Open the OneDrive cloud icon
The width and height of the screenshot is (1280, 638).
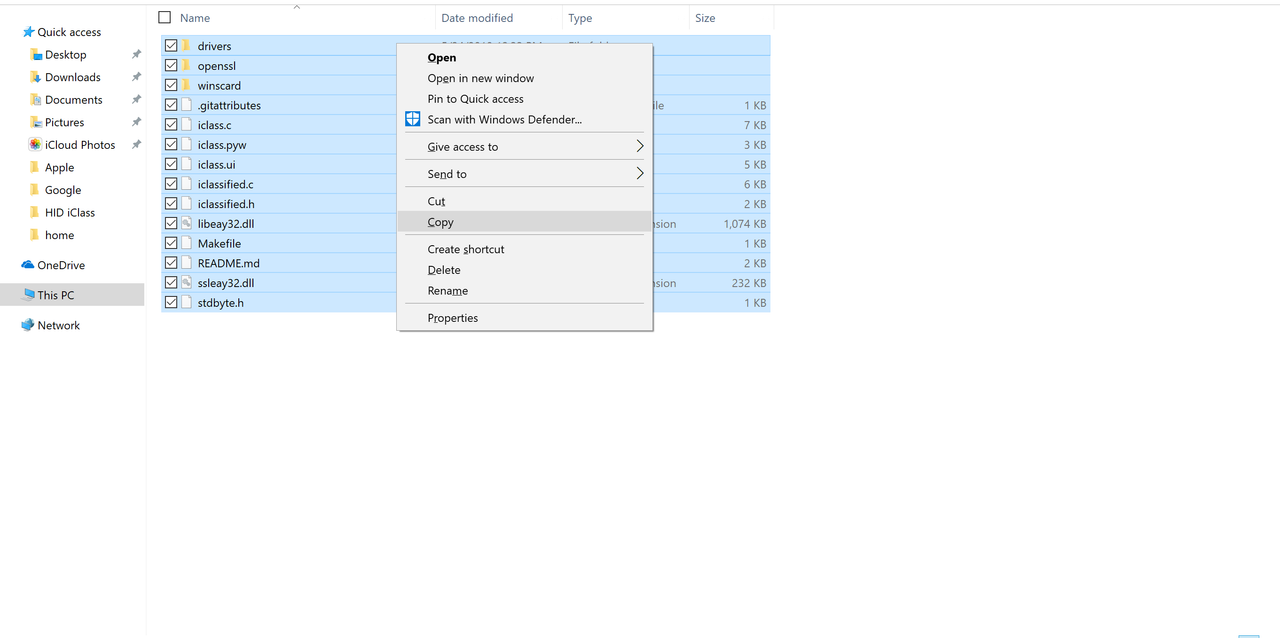pos(28,265)
